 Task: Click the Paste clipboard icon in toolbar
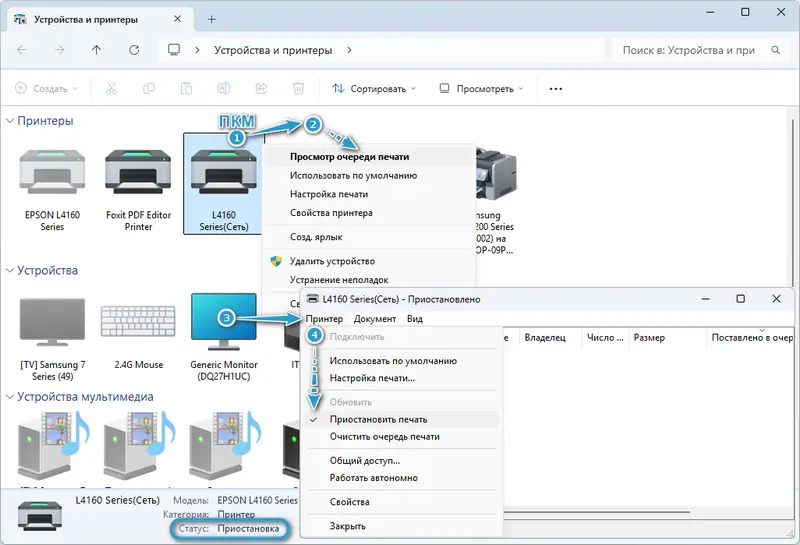click(x=186, y=89)
